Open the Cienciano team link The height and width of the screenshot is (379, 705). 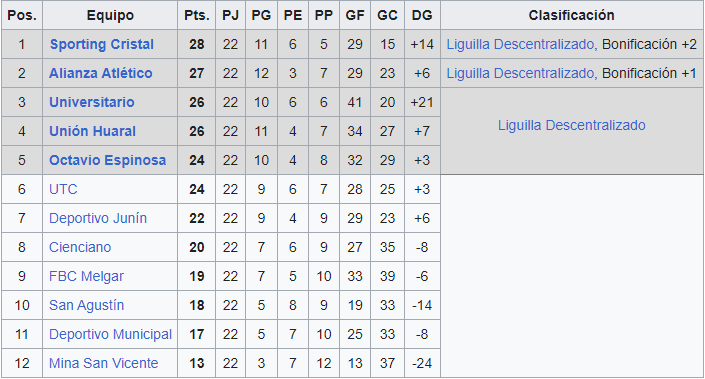point(80,247)
